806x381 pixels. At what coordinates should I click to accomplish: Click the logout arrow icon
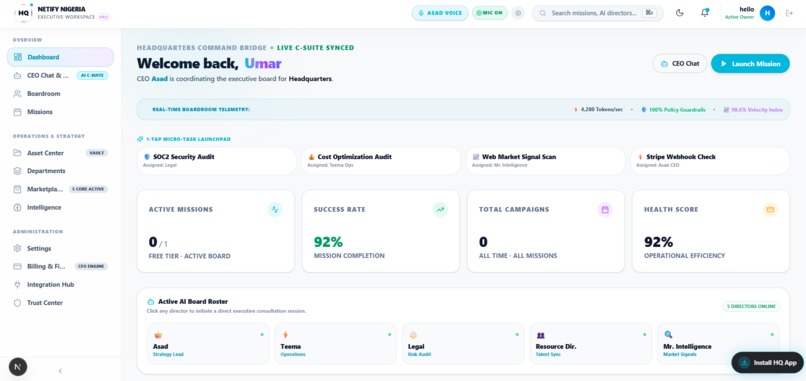(x=790, y=13)
